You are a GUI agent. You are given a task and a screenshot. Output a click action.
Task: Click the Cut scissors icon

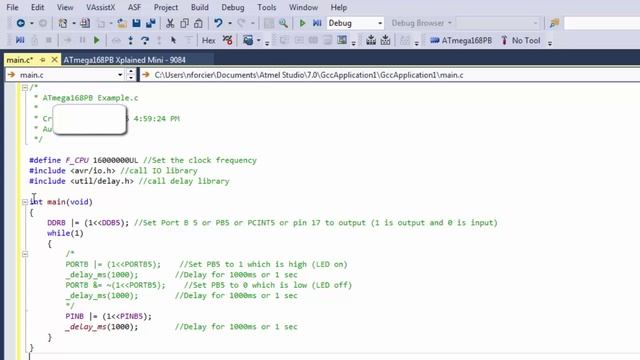[x=170, y=23]
